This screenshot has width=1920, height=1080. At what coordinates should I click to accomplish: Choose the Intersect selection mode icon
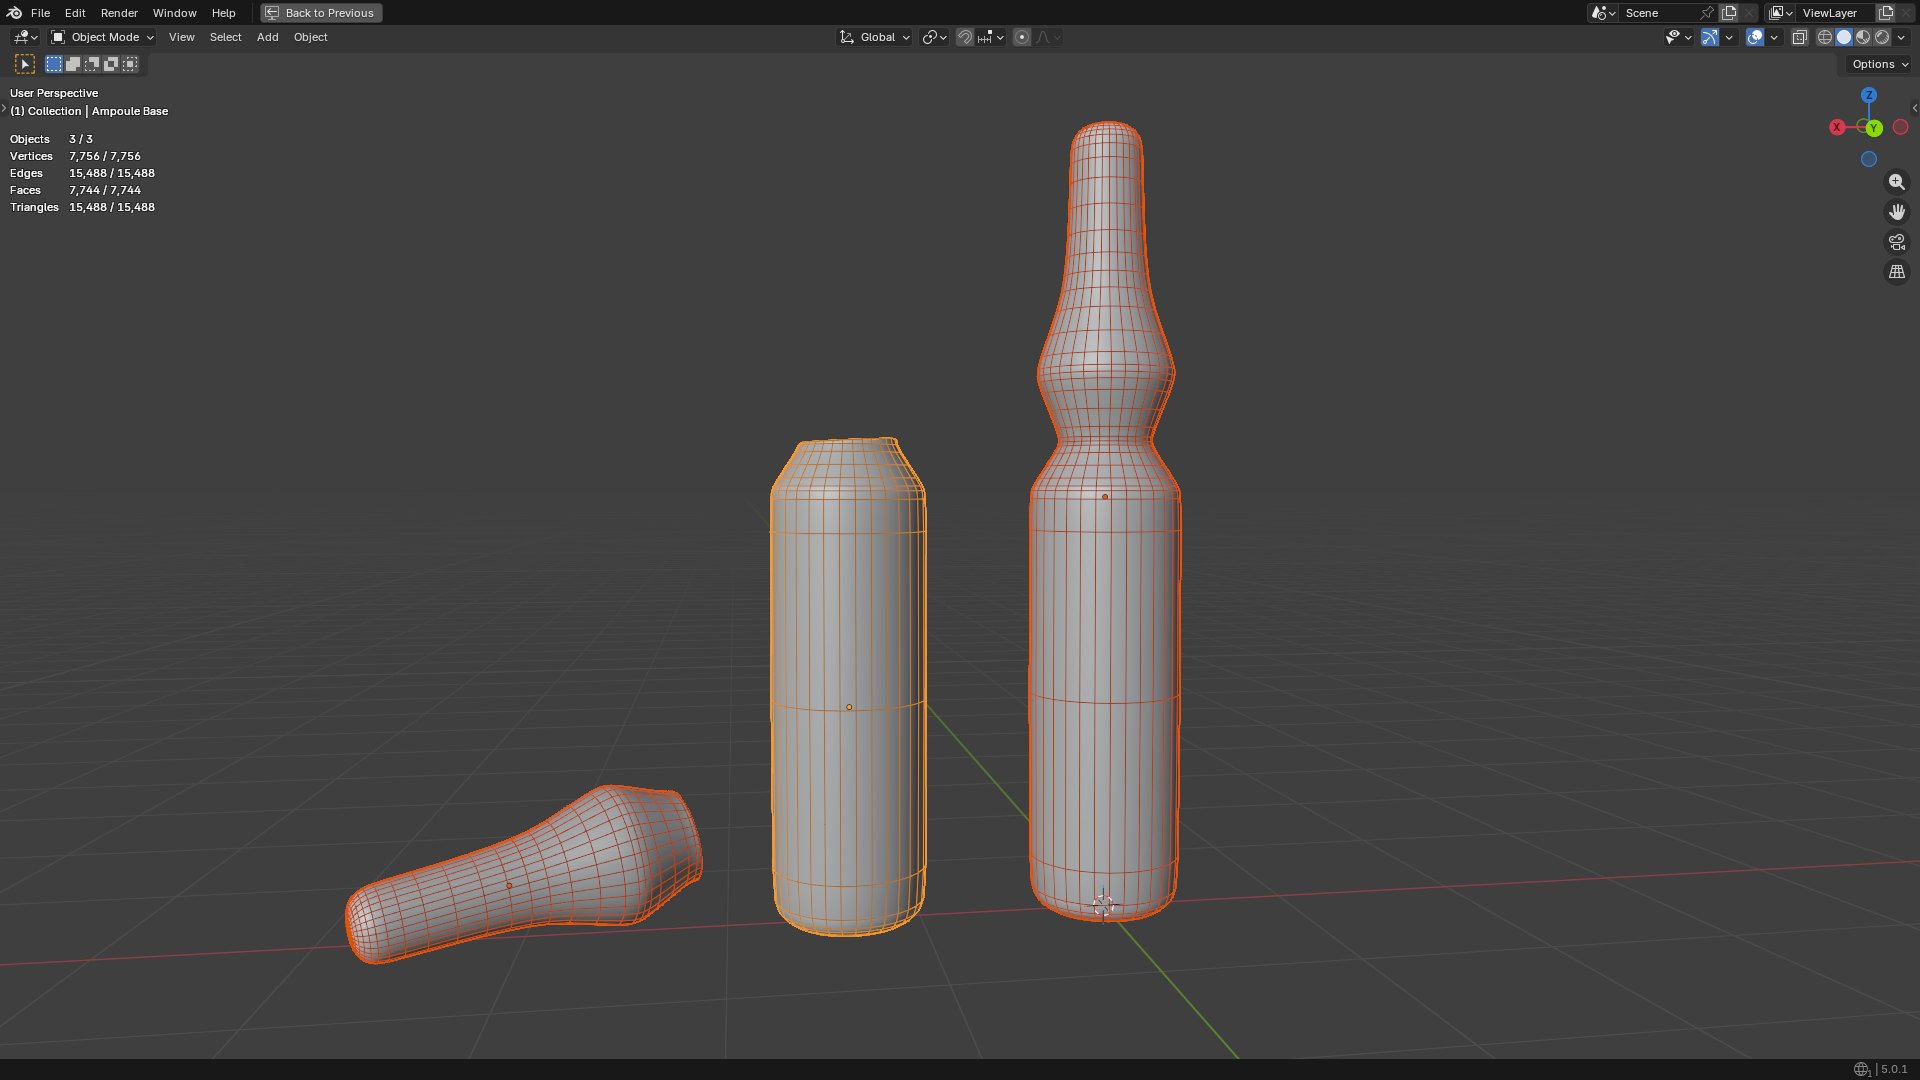coord(130,64)
